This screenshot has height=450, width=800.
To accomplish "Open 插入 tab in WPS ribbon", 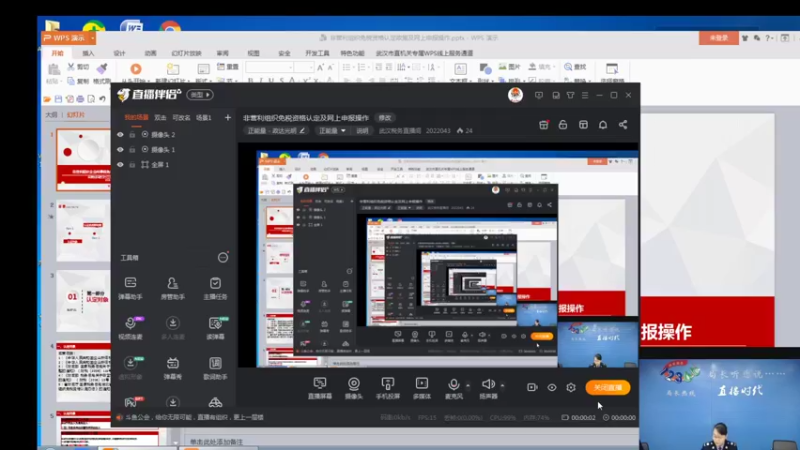I will 88,53.
